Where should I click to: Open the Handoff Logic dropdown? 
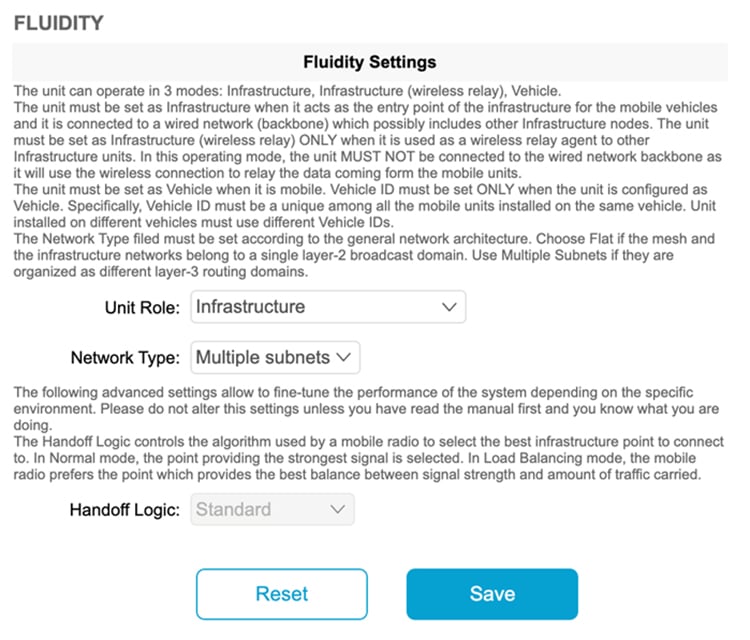pos(272,509)
